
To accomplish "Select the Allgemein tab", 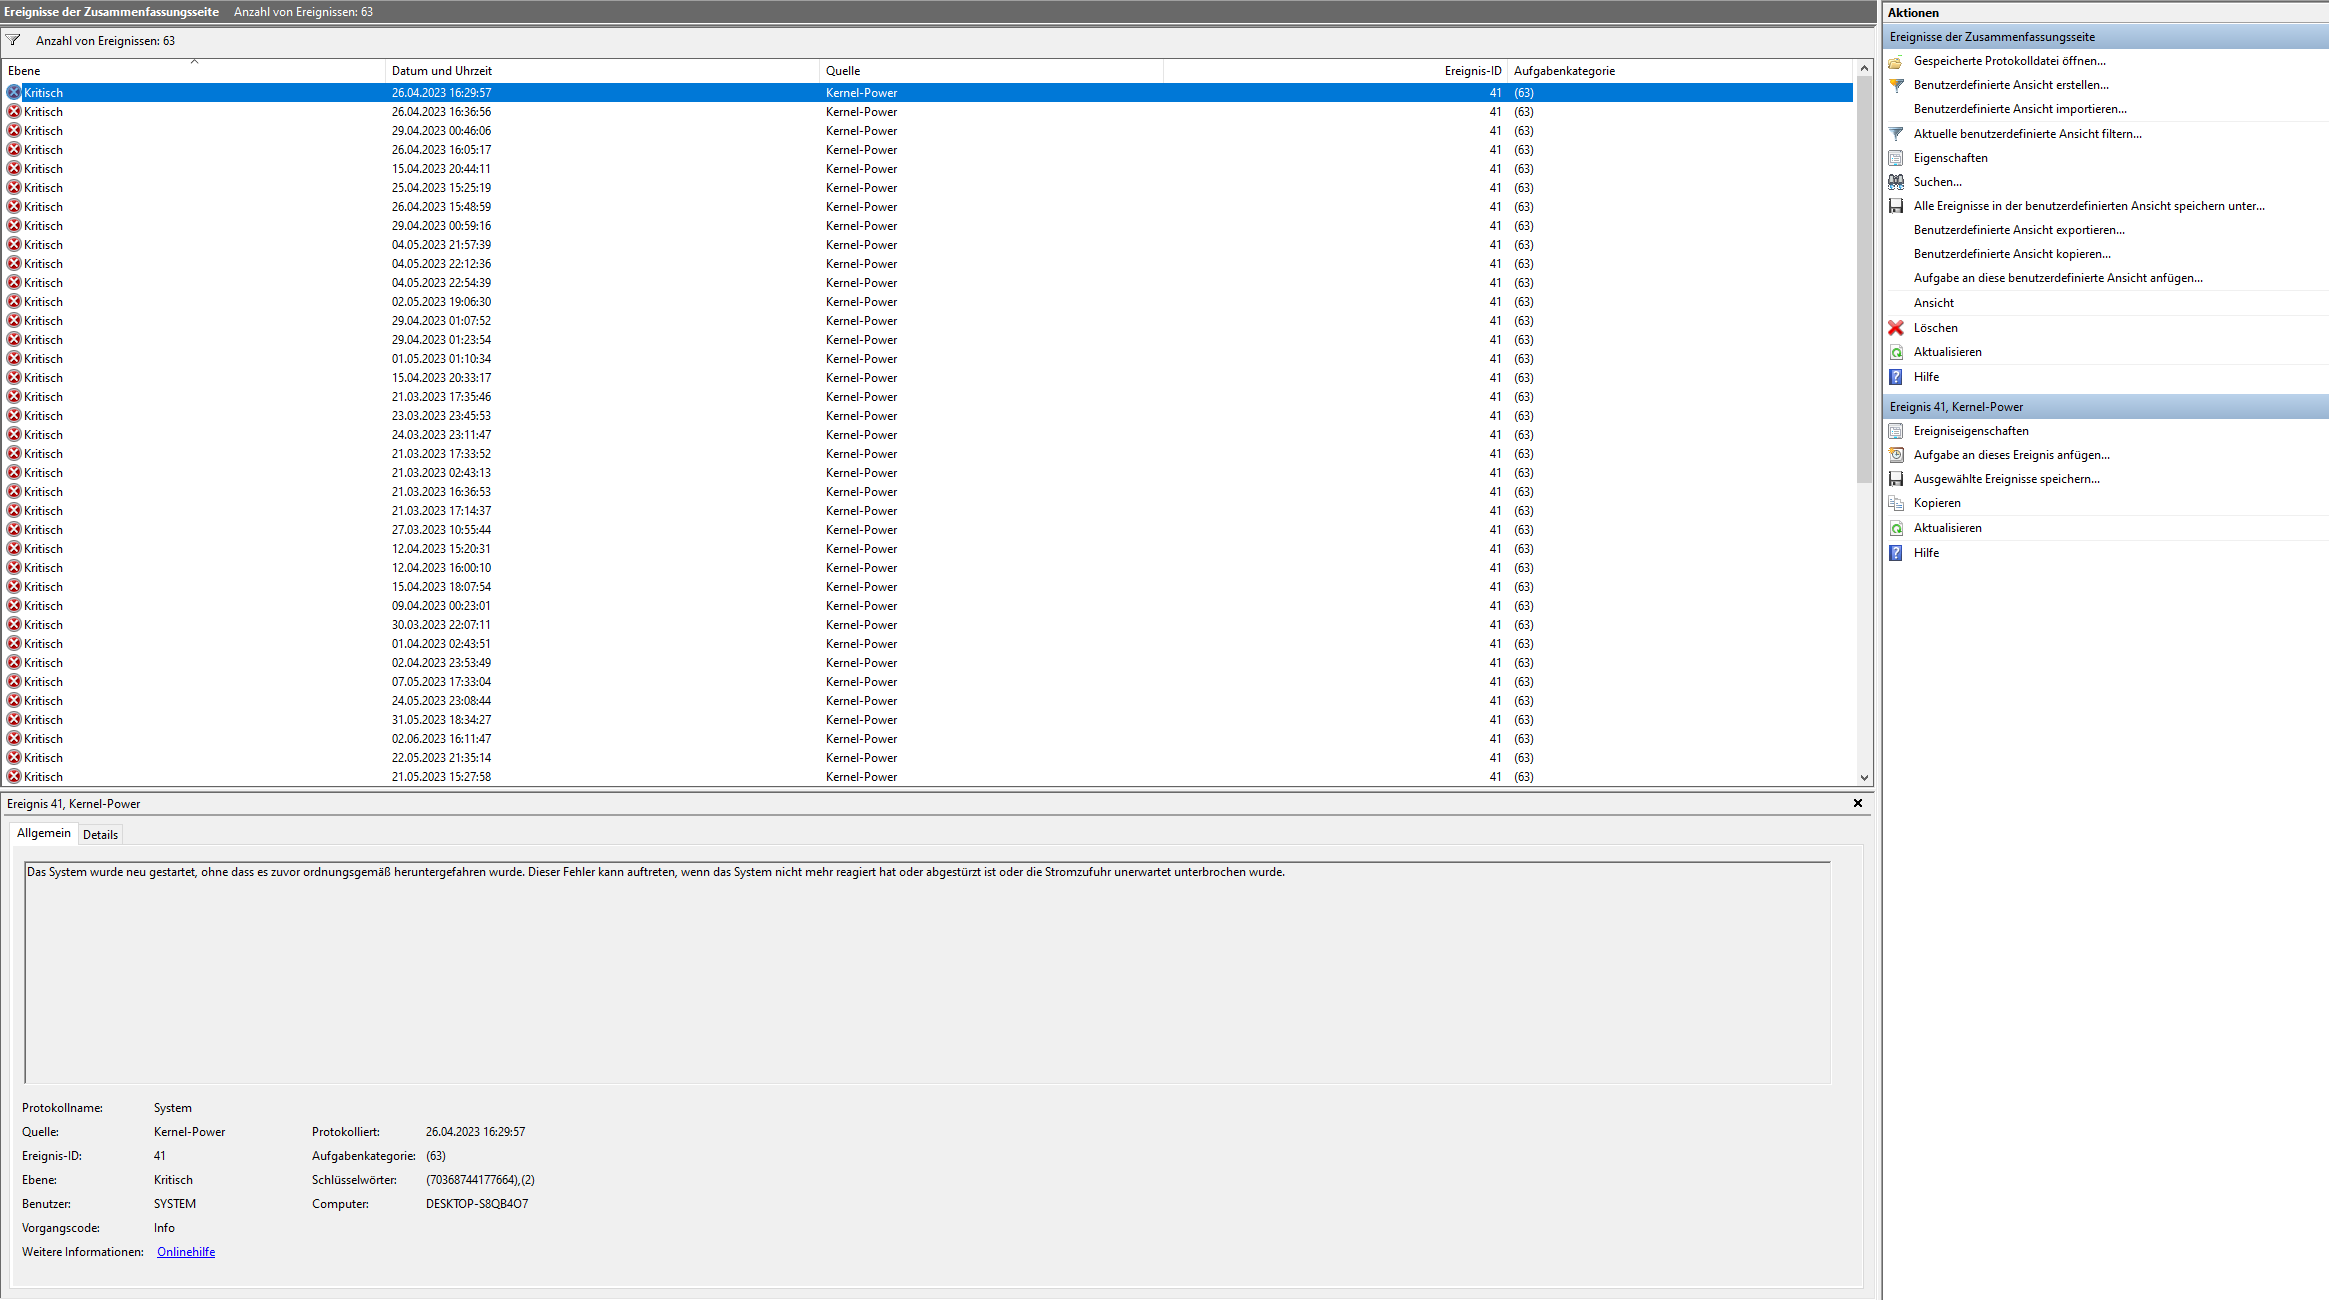I will click(x=44, y=833).
